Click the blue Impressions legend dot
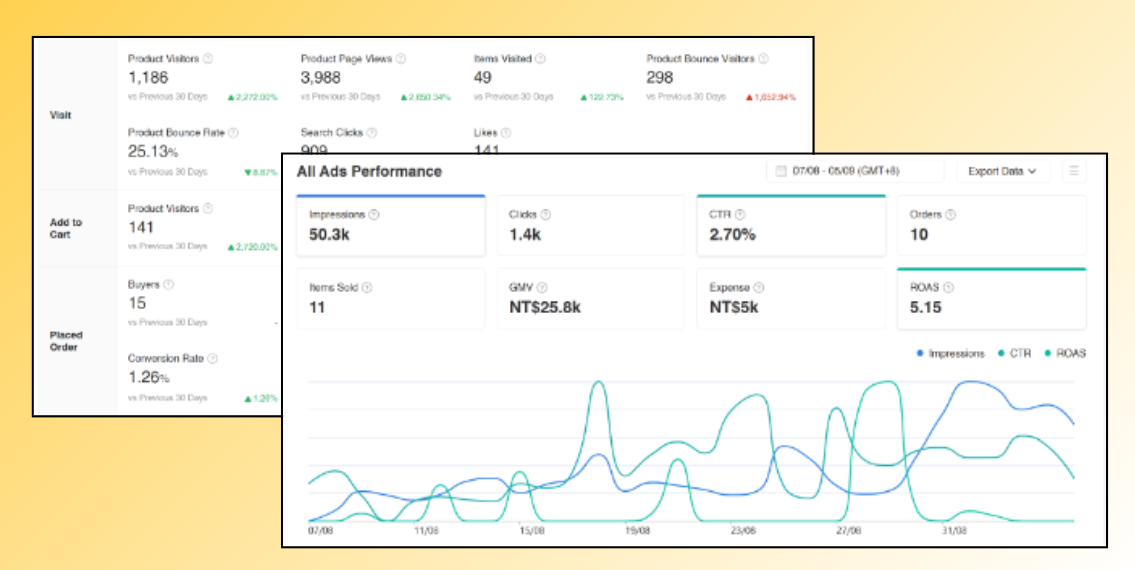1135x570 pixels. click(920, 354)
